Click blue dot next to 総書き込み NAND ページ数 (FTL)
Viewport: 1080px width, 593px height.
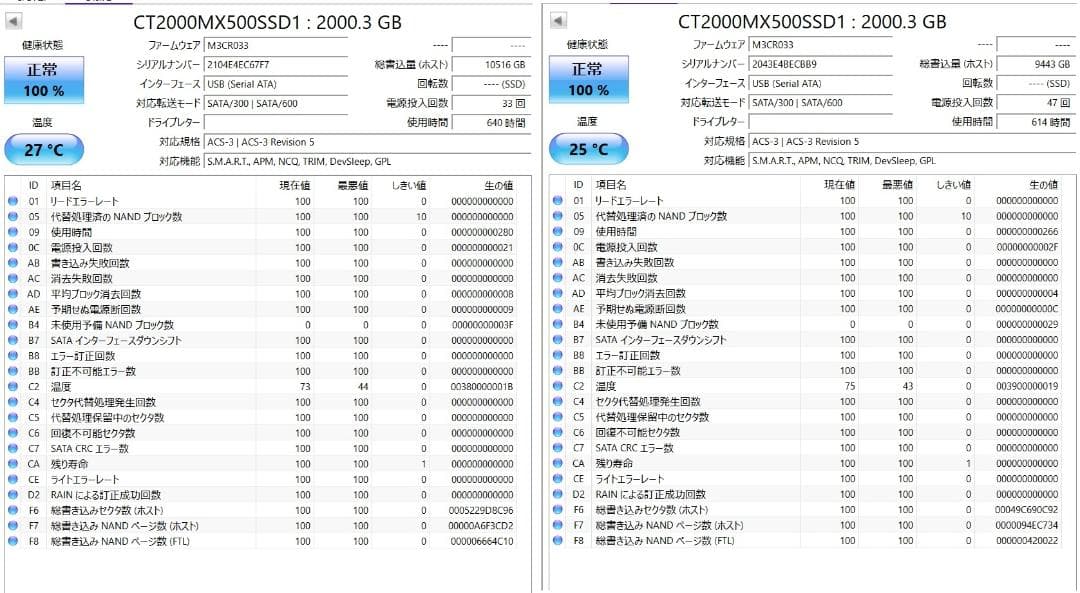coord(12,540)
